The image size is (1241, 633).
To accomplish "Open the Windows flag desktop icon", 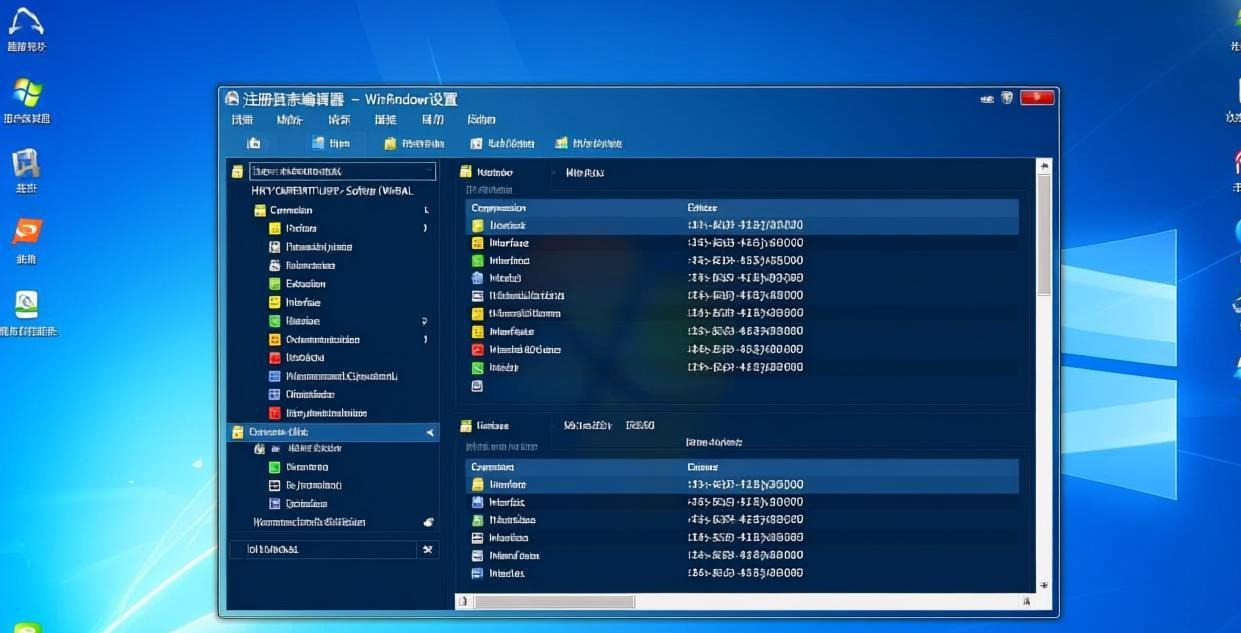I will pos(27,93).
